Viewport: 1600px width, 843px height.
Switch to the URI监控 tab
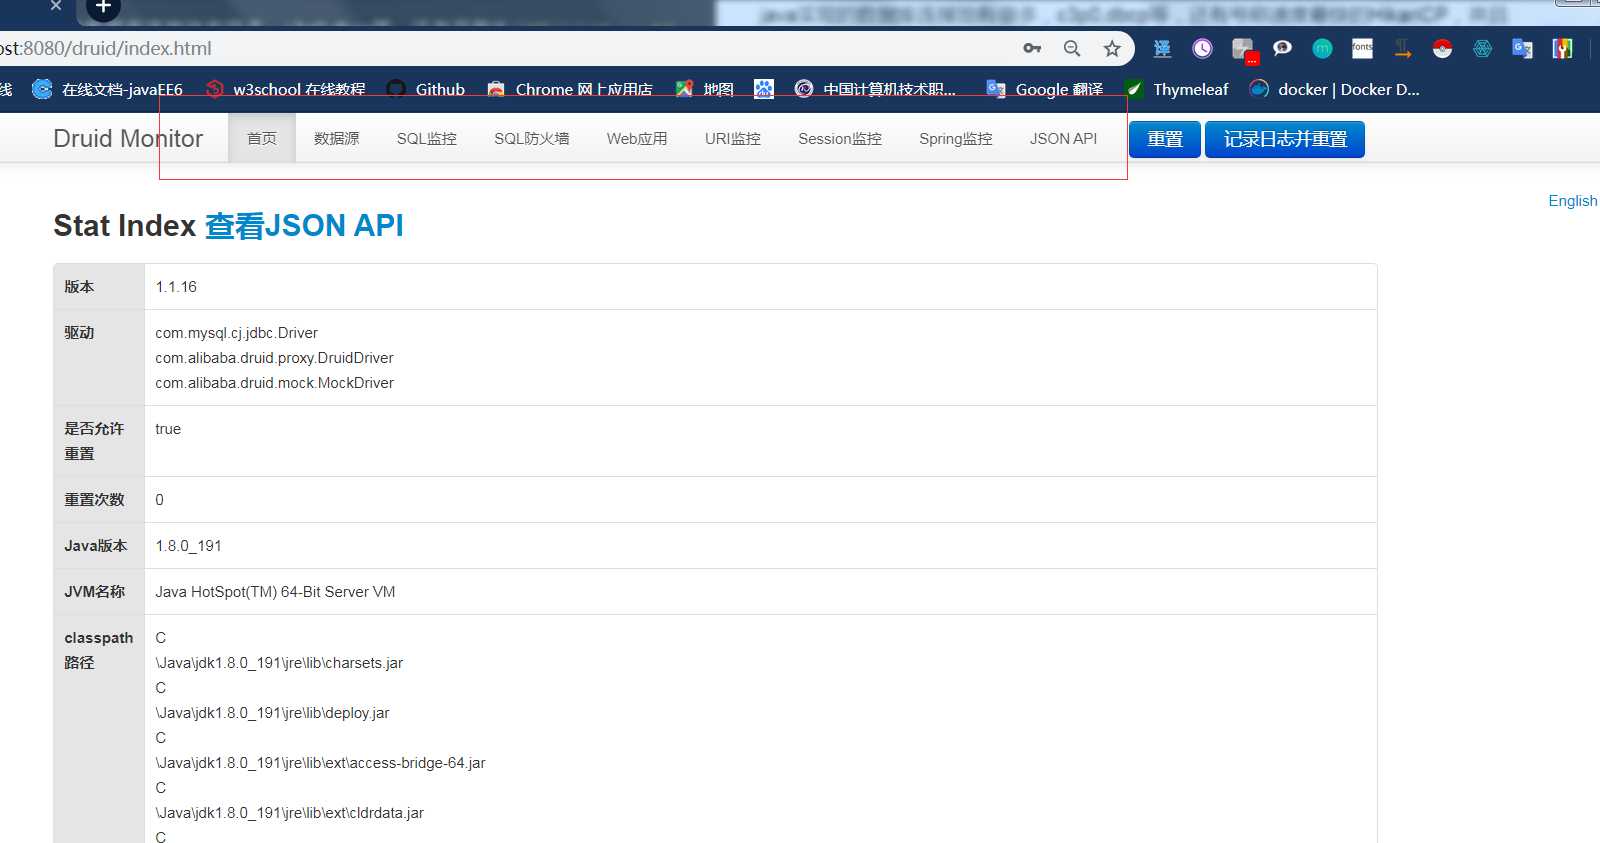(x=733, y=138)
